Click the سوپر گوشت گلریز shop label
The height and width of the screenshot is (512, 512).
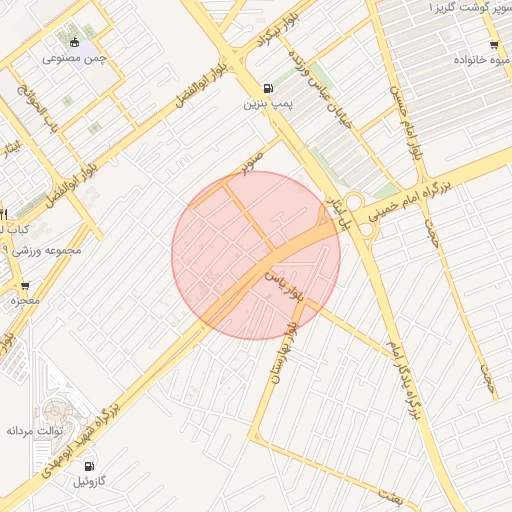pyautogui.click(x=471, y=7)
